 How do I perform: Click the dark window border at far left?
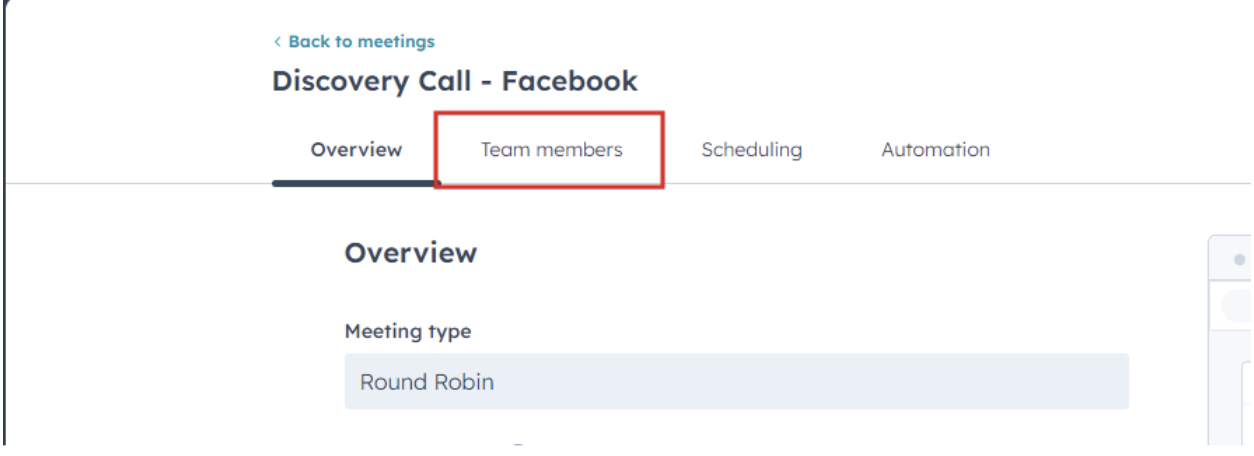(x=4, y=250)
